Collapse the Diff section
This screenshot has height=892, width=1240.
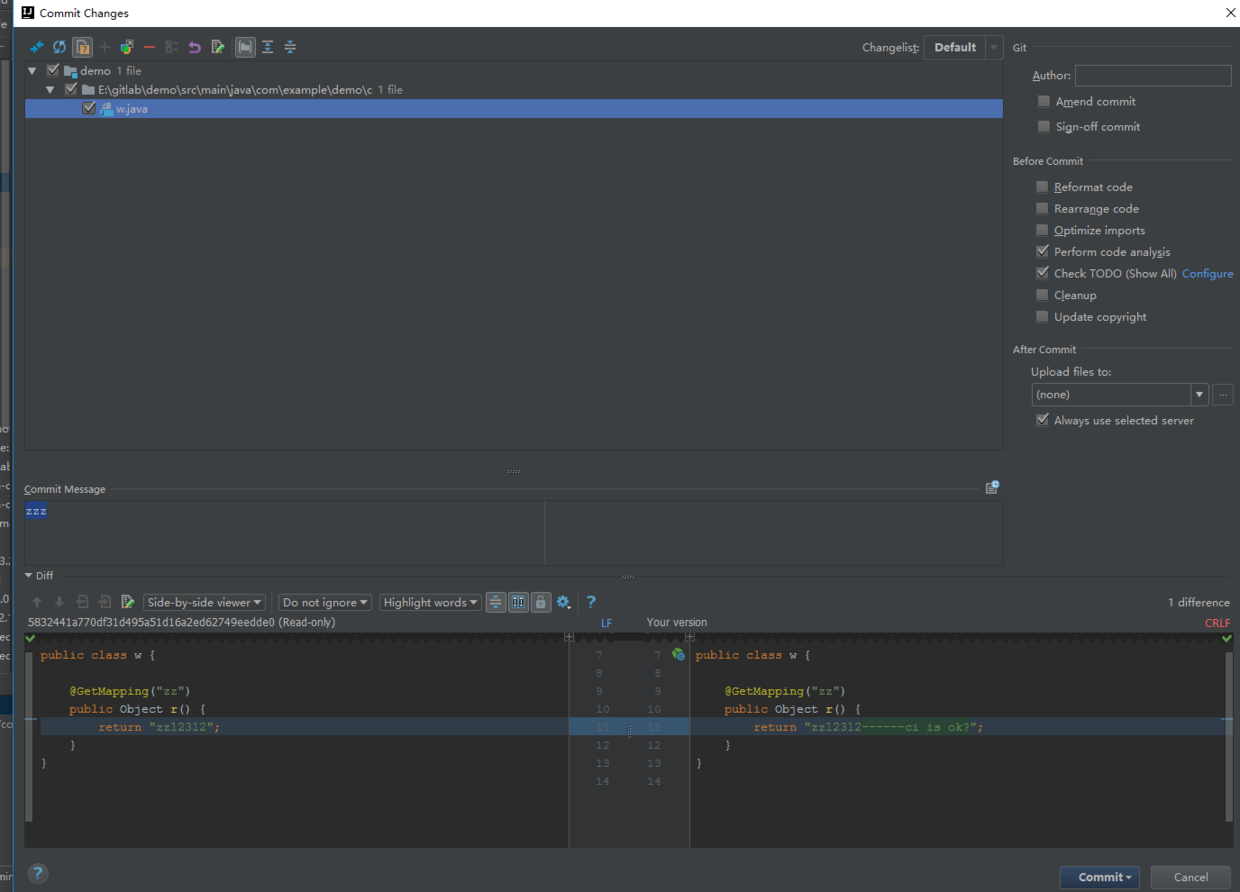(30, 576)
